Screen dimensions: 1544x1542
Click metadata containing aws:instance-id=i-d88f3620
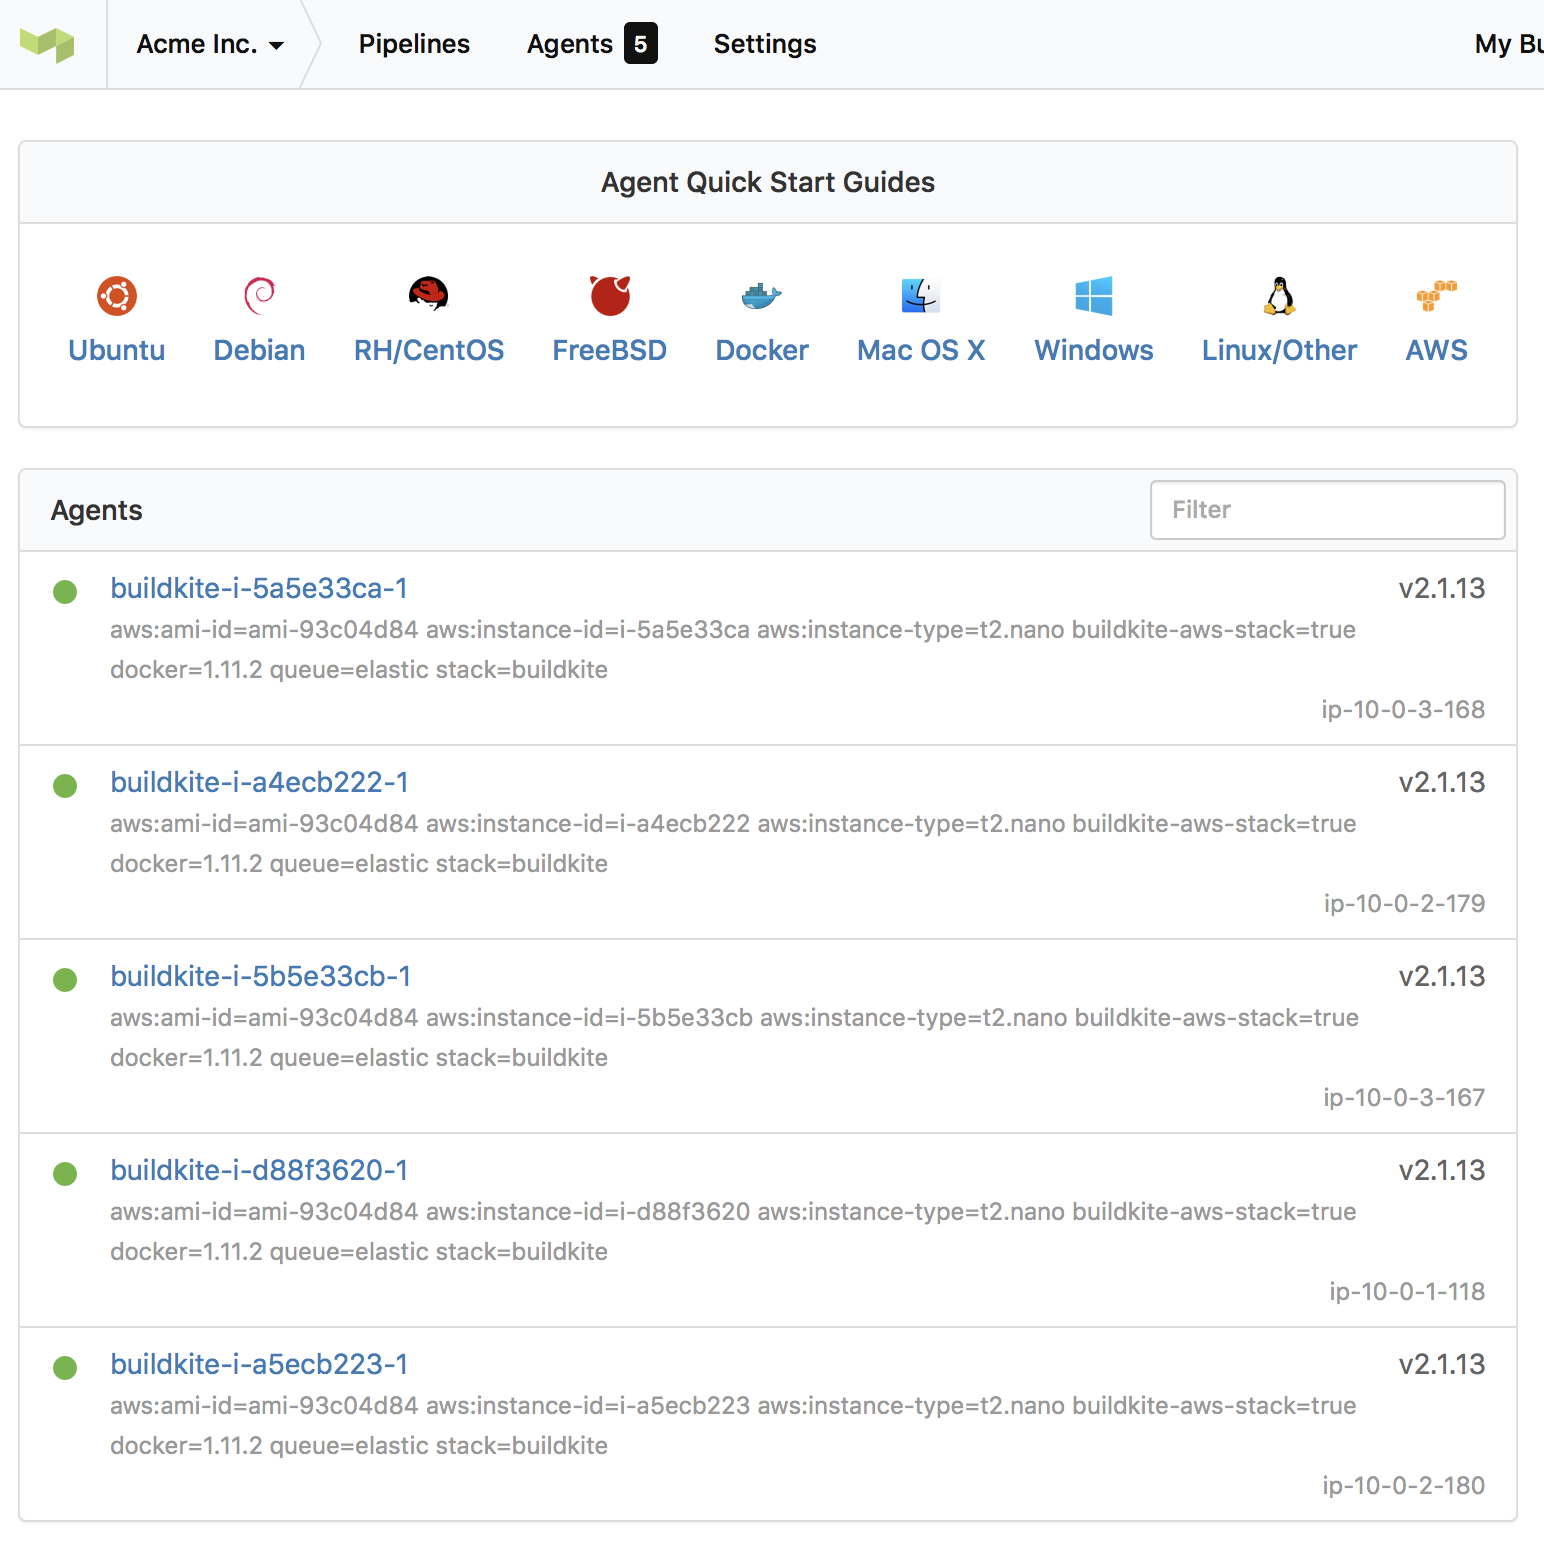[733, 1231]
